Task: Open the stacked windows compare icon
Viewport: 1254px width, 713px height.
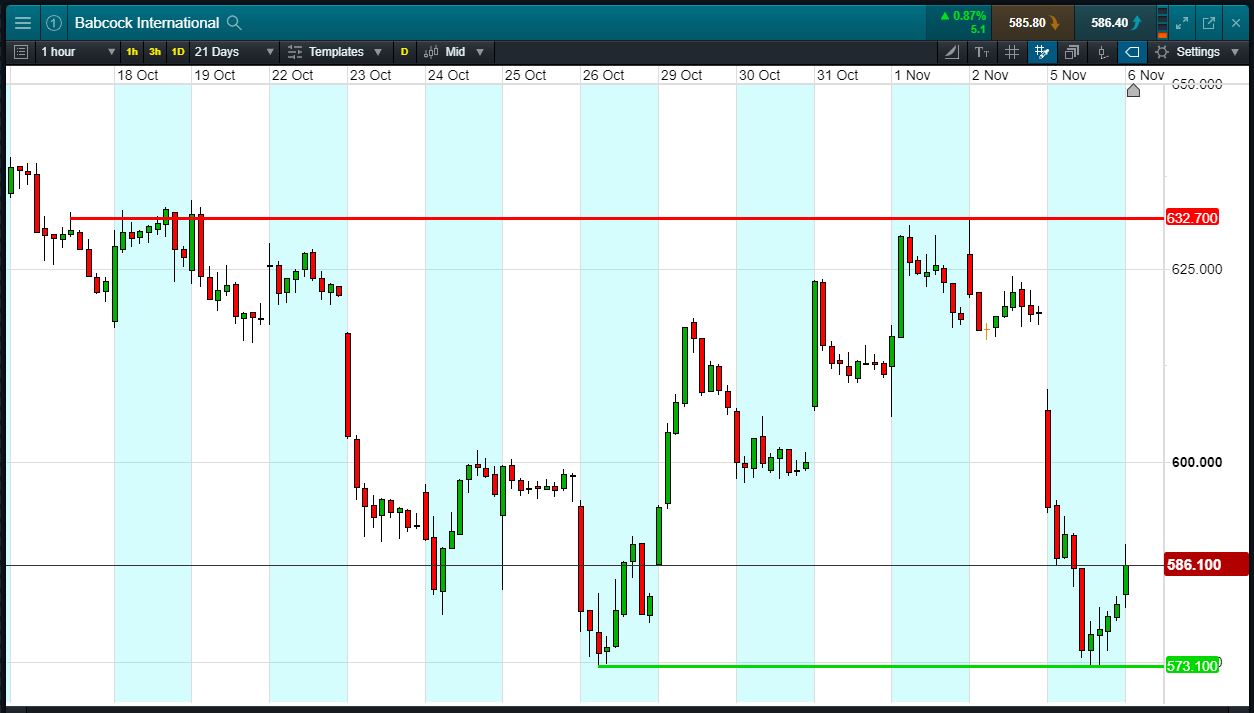Action: click(x=1072, y=52)
